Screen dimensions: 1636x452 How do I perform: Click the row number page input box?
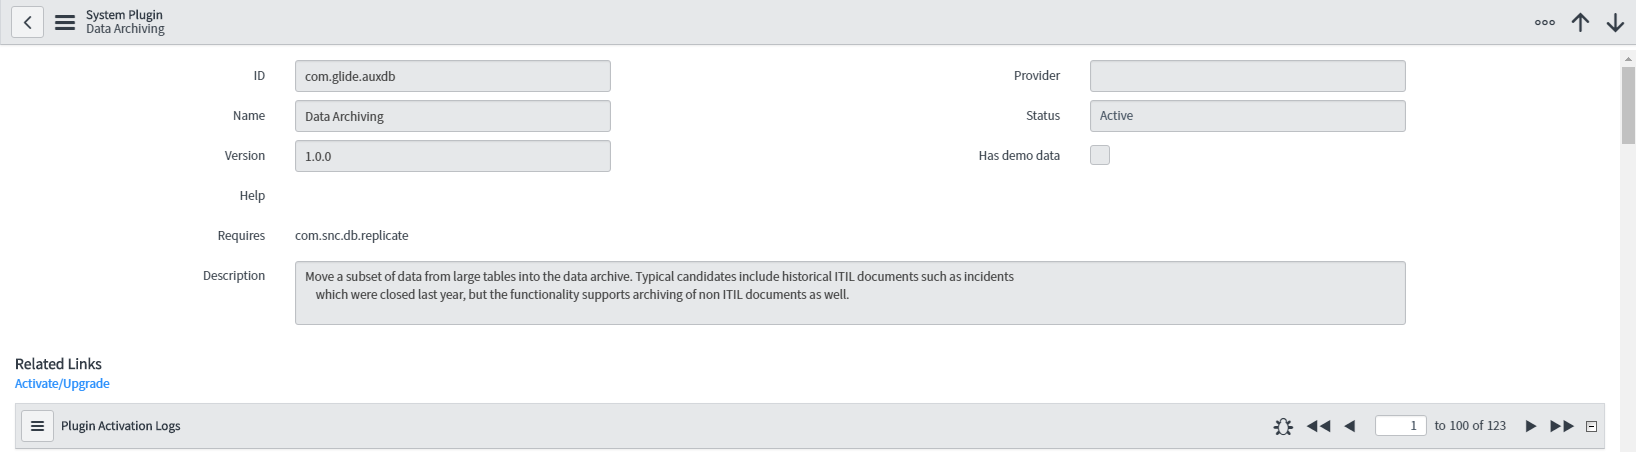click(x=1400, y=426)
